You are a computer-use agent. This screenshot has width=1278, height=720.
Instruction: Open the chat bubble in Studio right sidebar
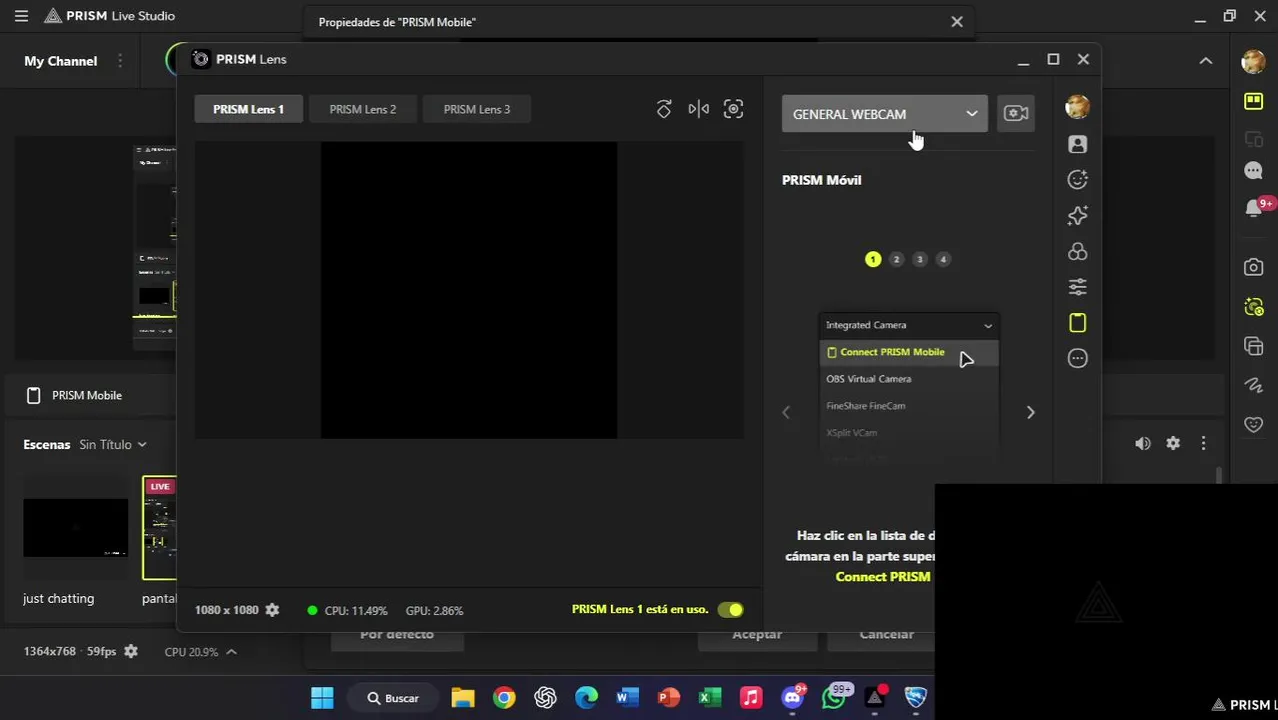(1253, 172)
